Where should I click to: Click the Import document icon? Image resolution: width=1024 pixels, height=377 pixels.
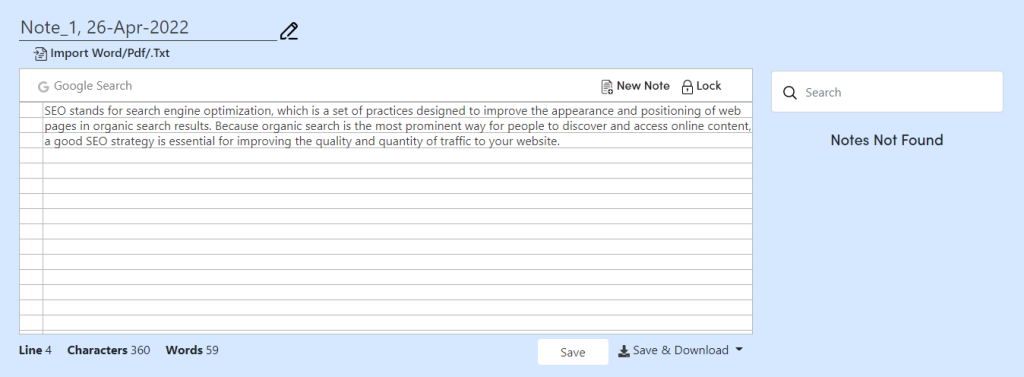(x=40, y=54)
